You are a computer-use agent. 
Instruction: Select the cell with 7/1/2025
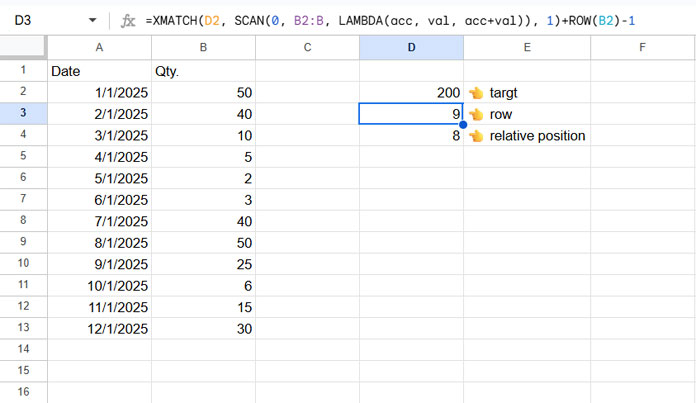coord(99,221)
